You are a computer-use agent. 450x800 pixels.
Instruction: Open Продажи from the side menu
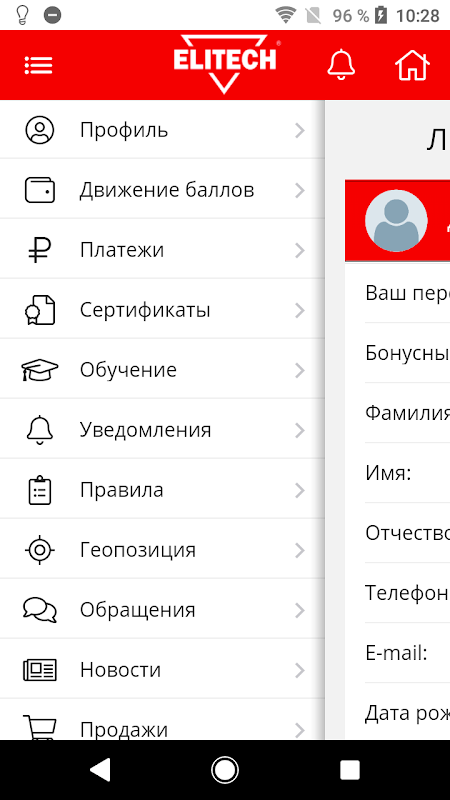pos(162,720)
